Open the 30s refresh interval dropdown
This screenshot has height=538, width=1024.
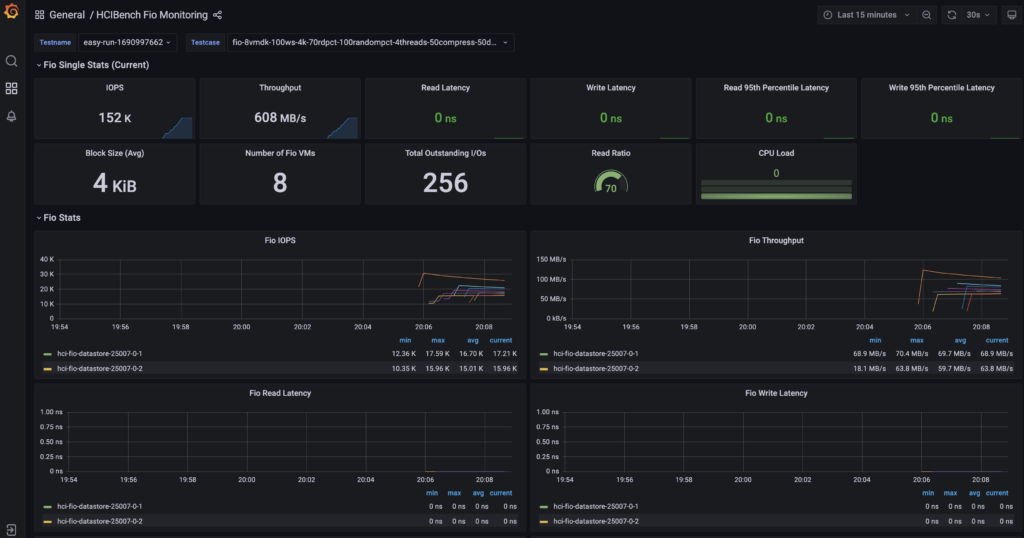click(x=978, y=15)
